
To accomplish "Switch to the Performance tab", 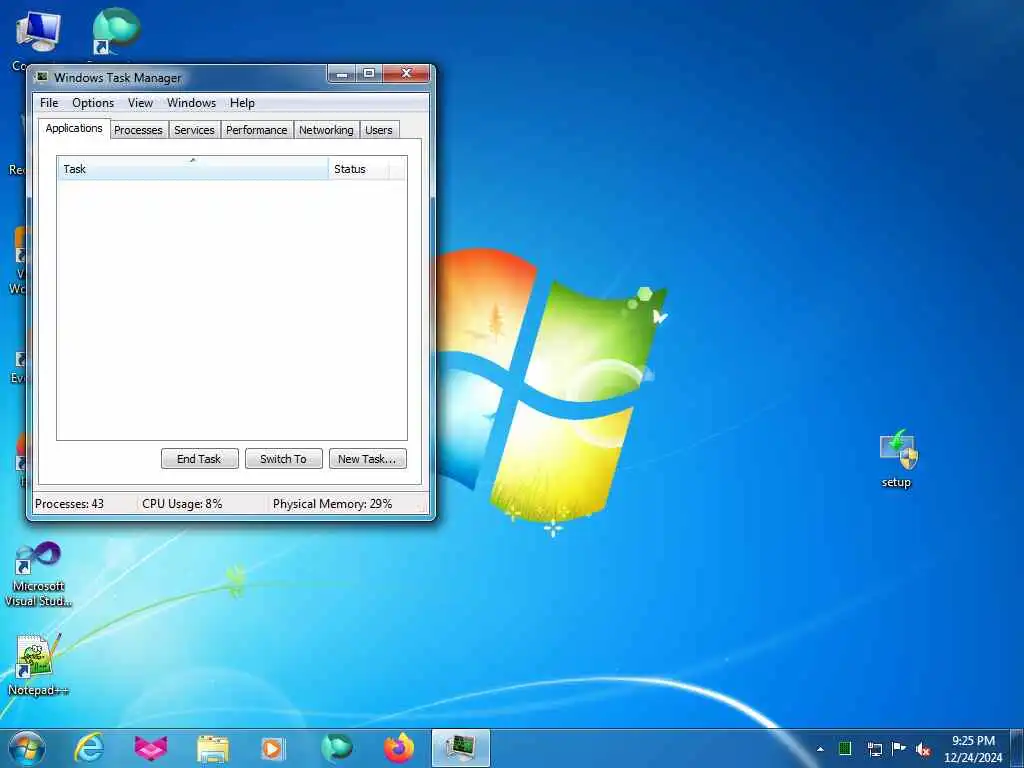I will coord(257,130).
